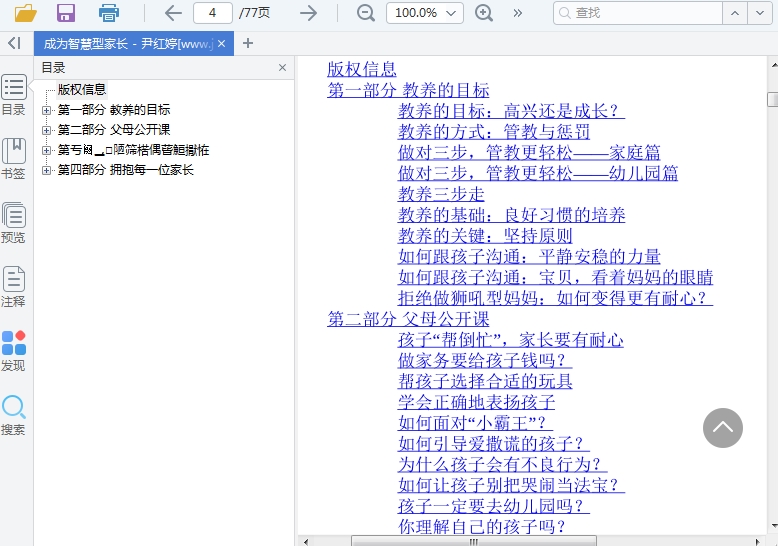The height and width of the screenshot is (546, 778).
Task: Open the 搜索 search sidebar panel
Action: tap(14, 415)
